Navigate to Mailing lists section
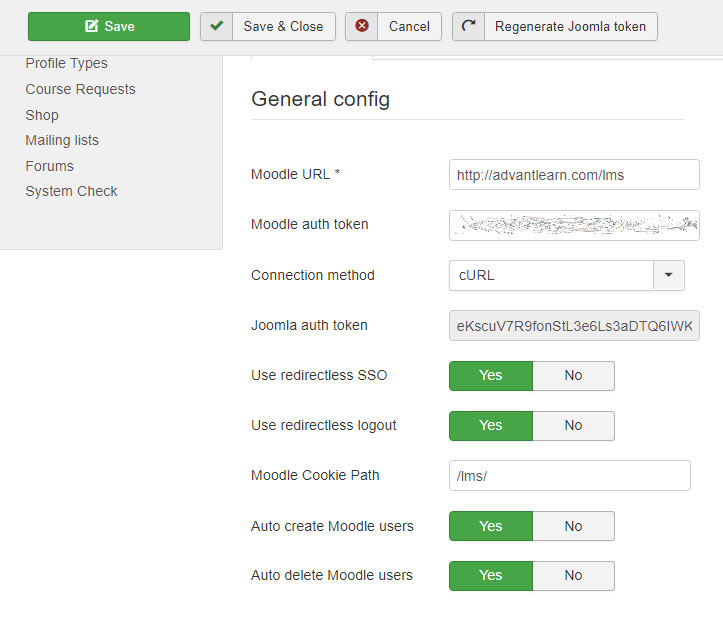723x626 pixels. tap(62, 140)
